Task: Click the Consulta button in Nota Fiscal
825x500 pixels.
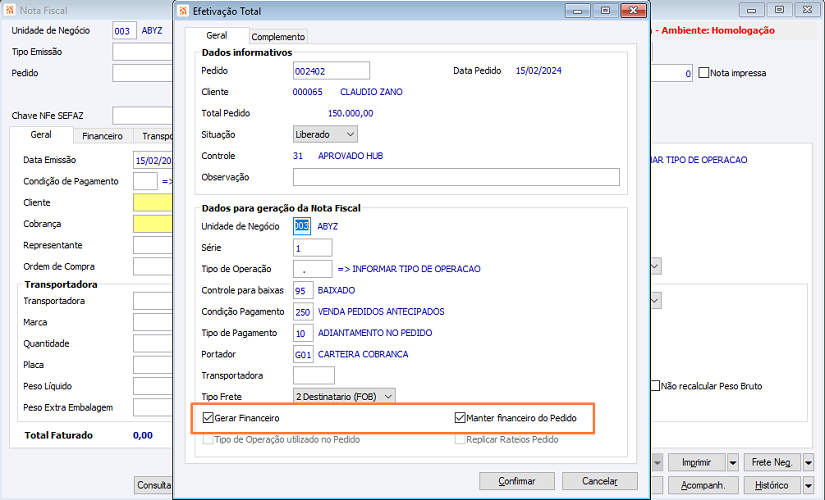Action: pyautogui.click(x=154, y=485)
